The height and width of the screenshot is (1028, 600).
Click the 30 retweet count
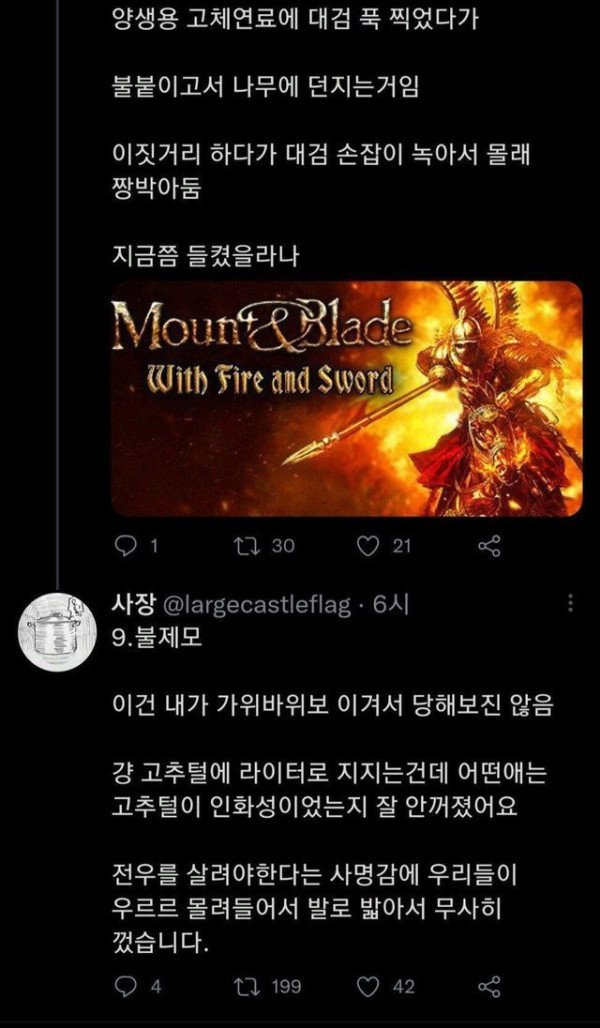pos(283,546)
